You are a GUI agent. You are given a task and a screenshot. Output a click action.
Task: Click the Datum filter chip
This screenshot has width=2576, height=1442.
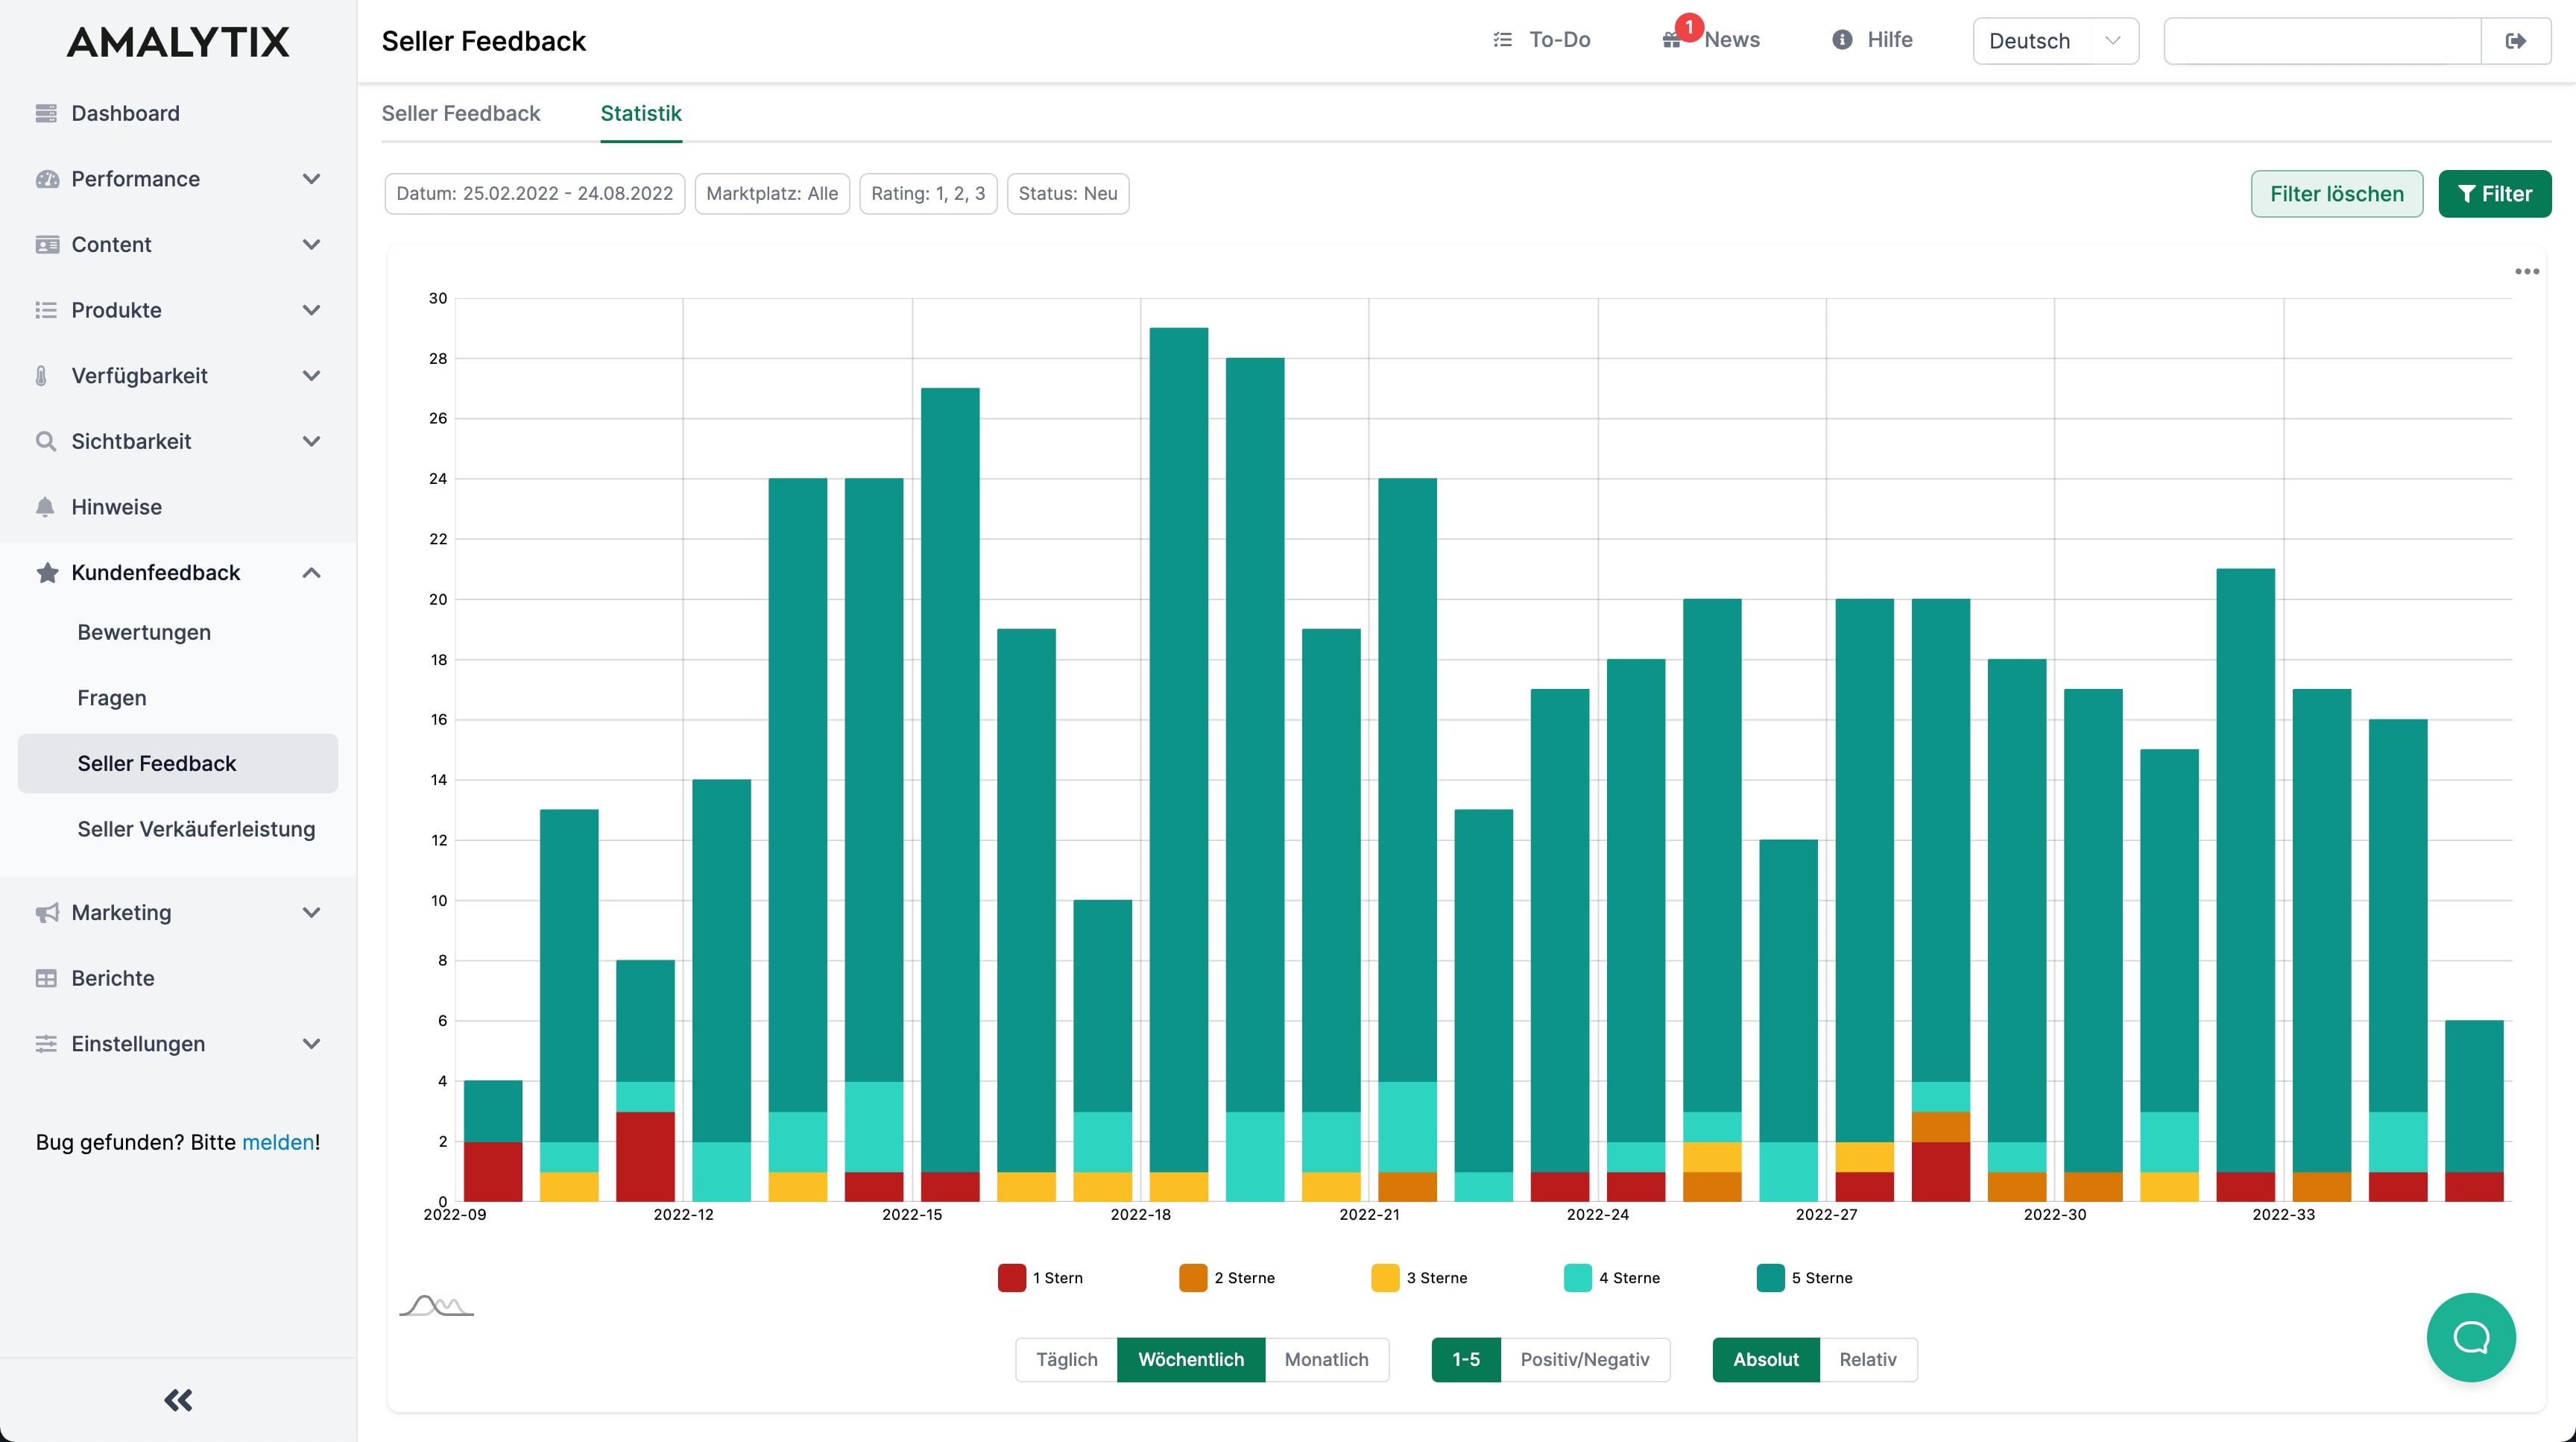(x=534, y=194)
